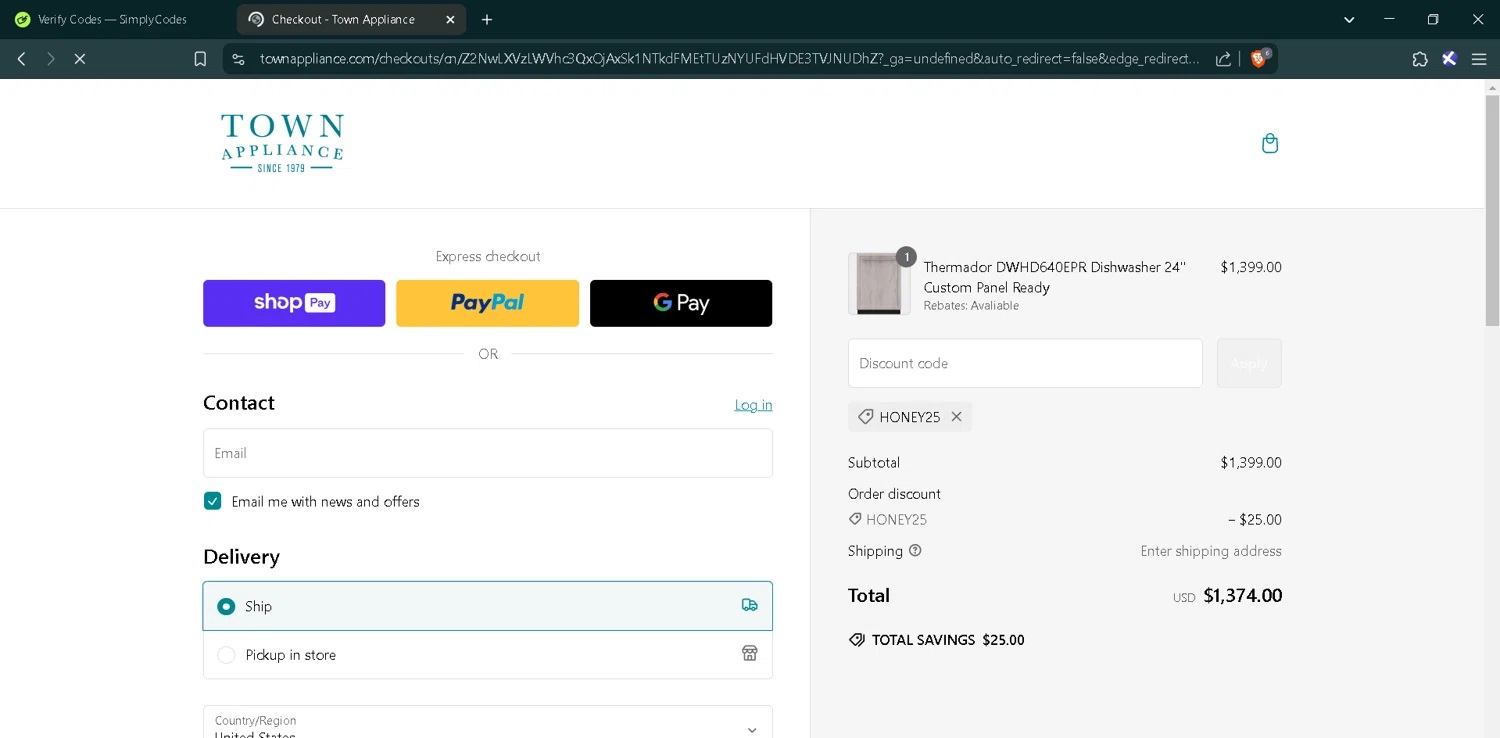This screenshot has height=738, width=1500.
Task: Toggle Email me with news and offers
Action: 212,501
